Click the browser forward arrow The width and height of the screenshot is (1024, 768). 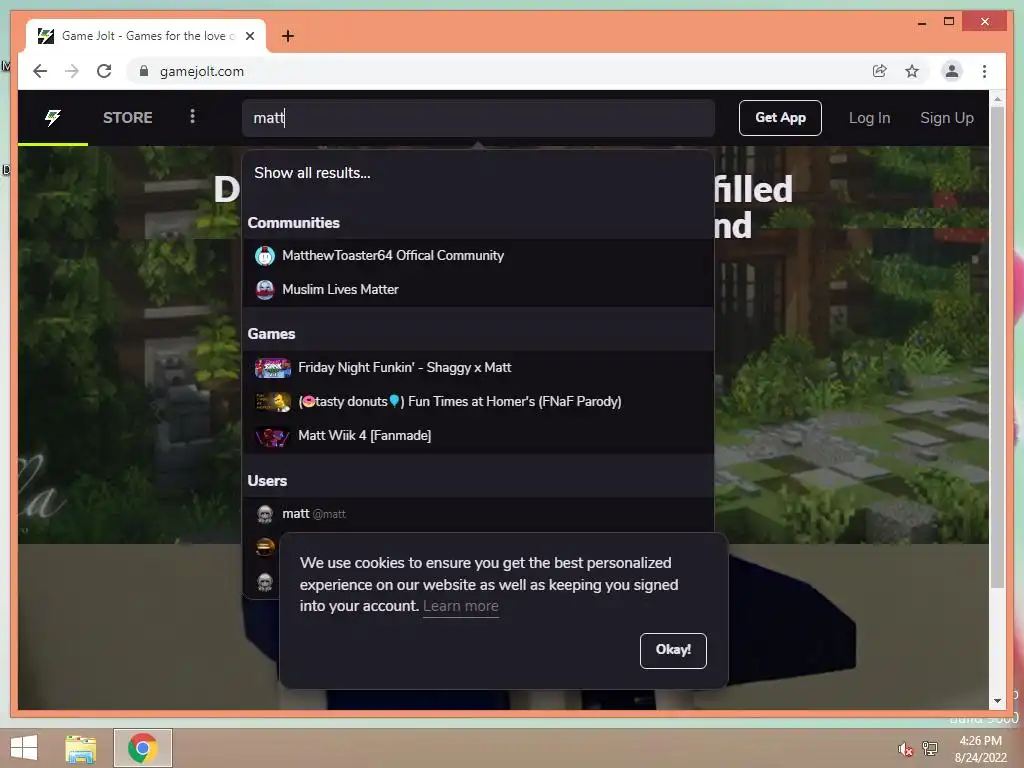tap(72, 71)
